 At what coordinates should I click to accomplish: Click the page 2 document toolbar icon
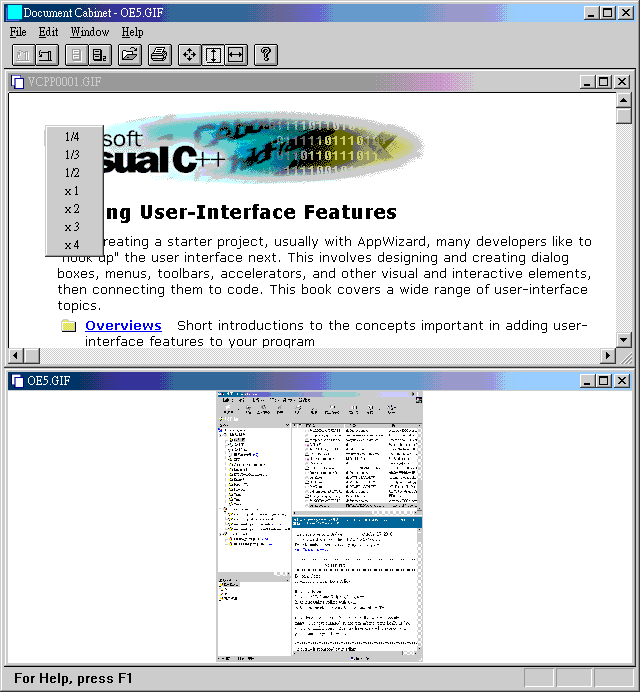pos(101,54)
